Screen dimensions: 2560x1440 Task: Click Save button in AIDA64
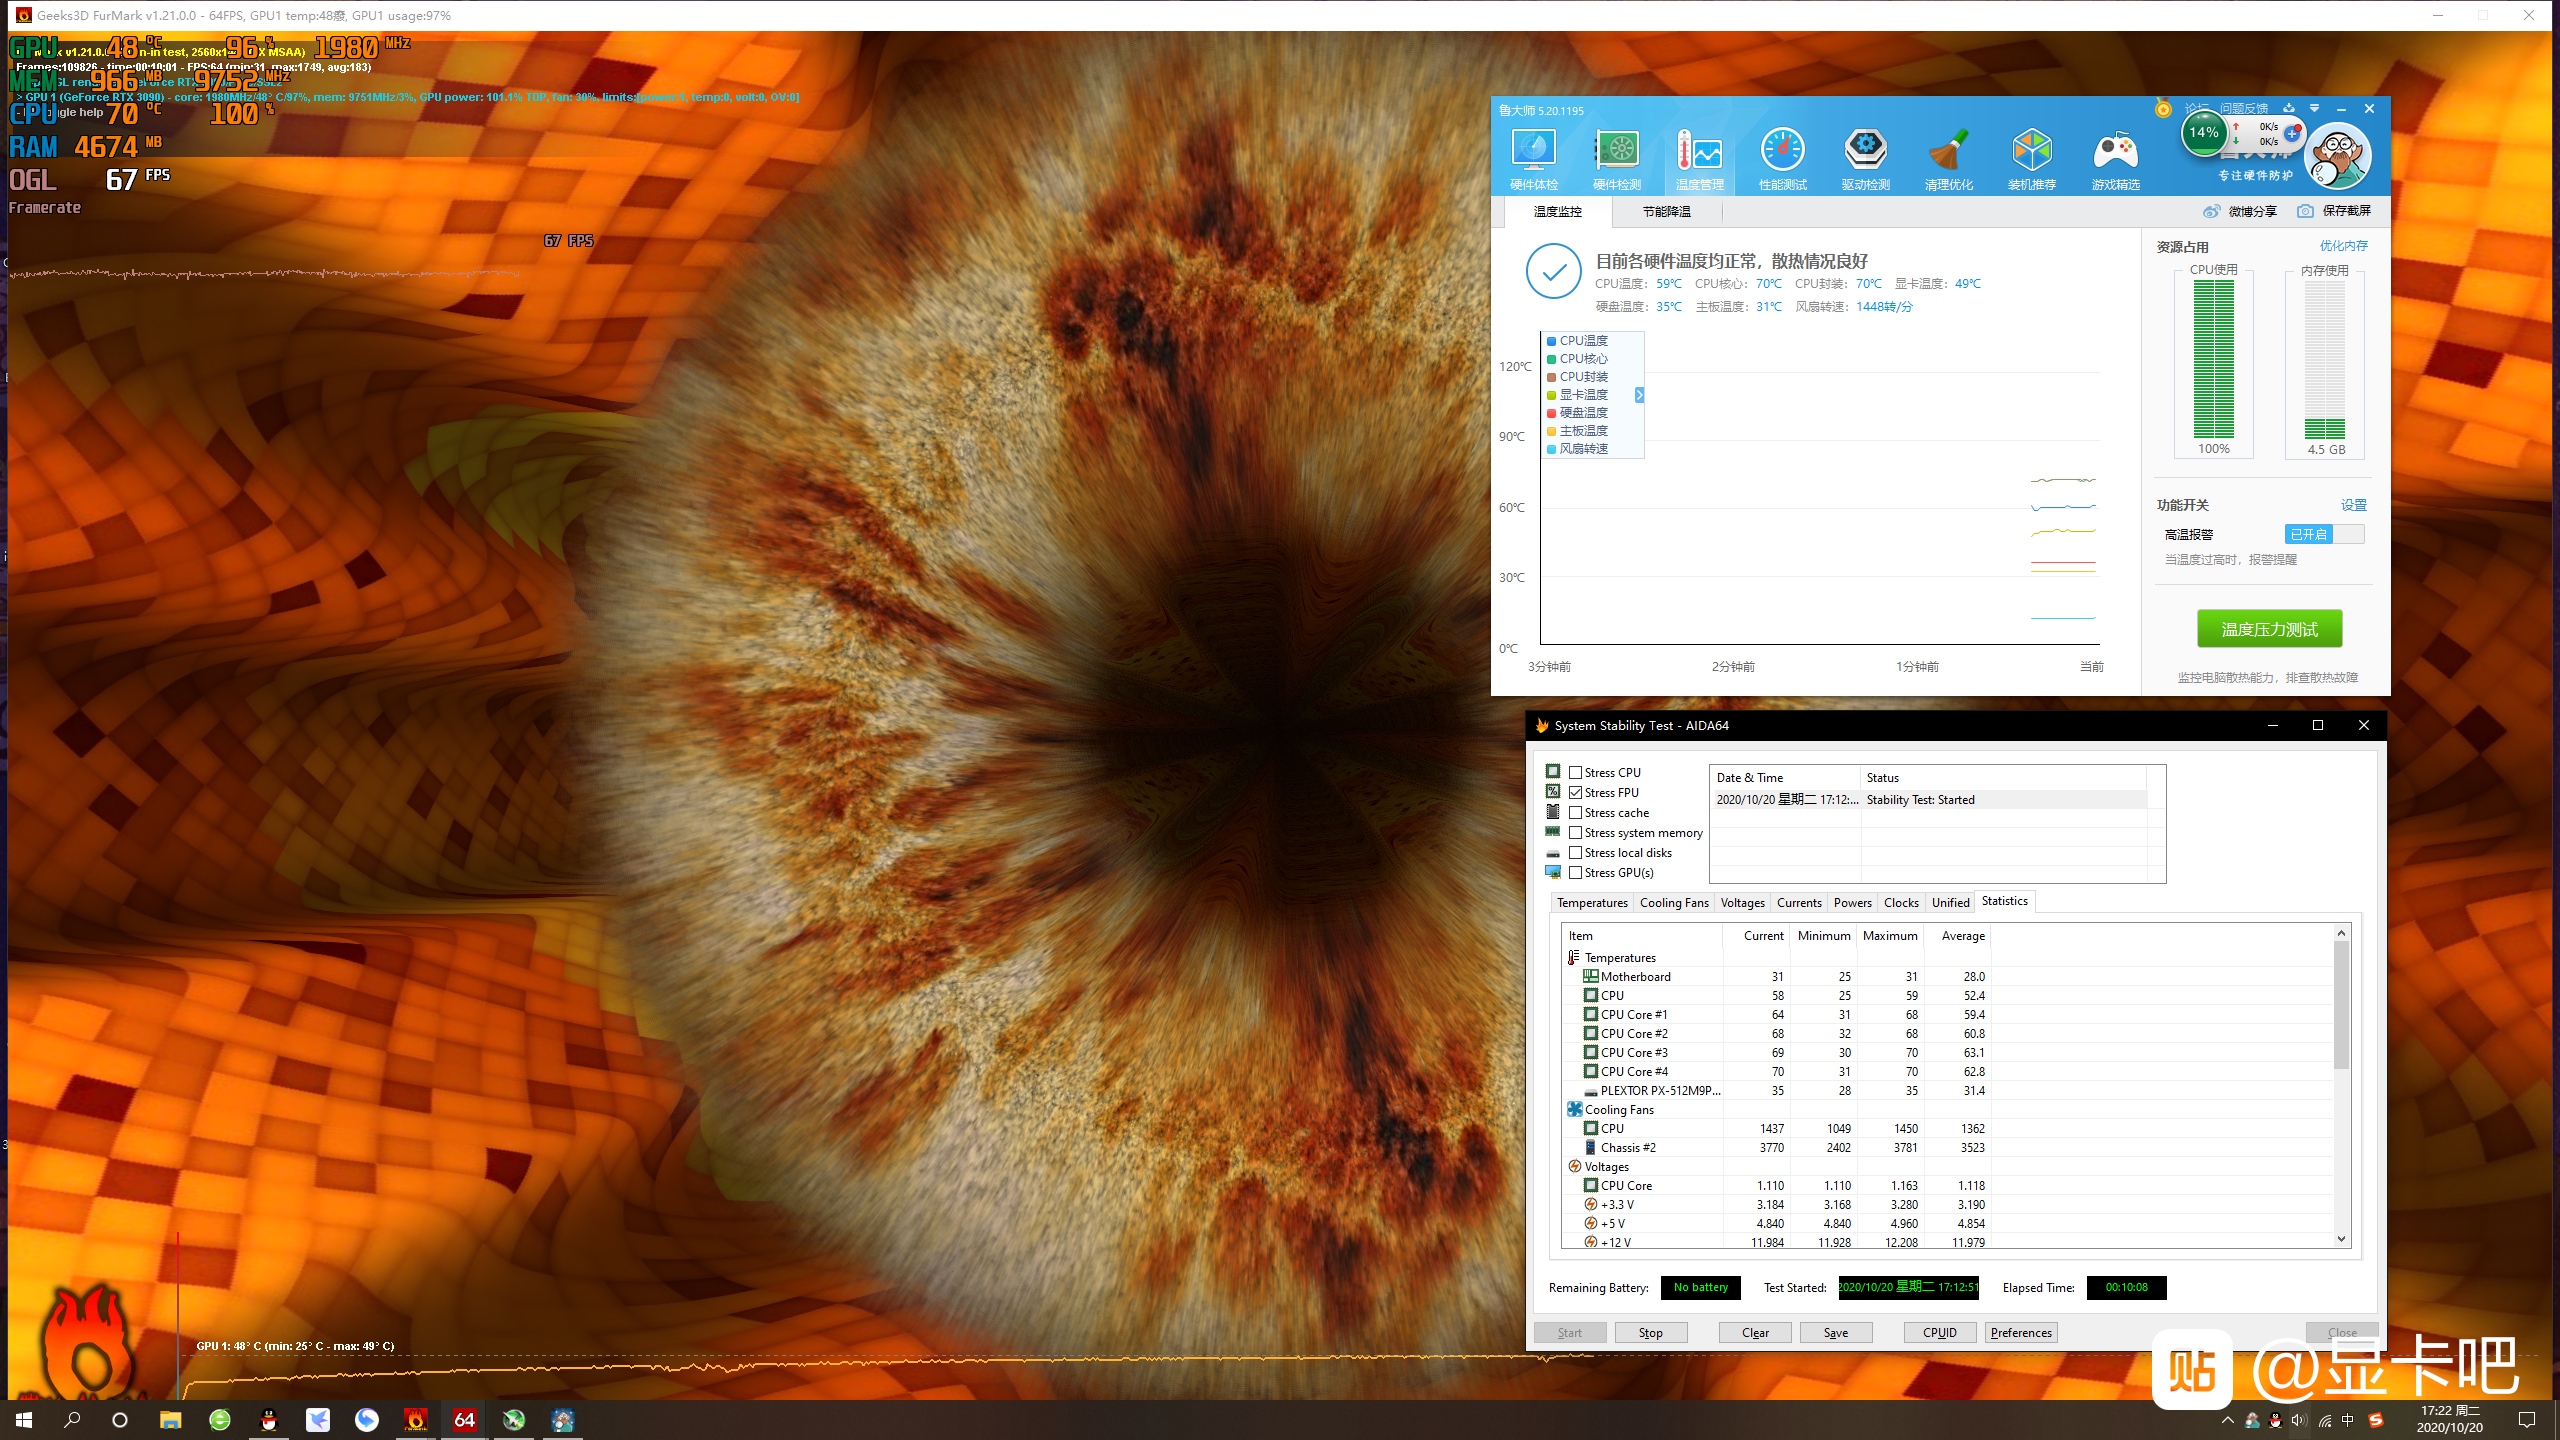[1836, 1332]
